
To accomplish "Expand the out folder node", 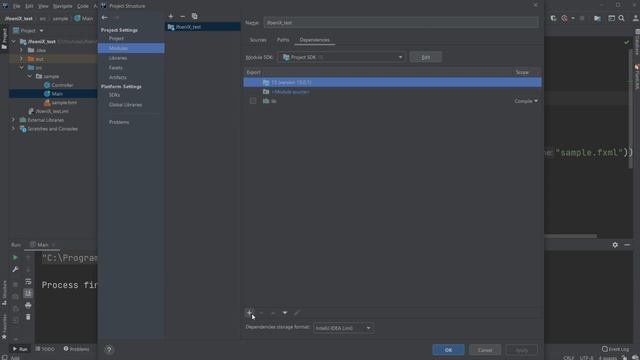I will pos(21,59).
